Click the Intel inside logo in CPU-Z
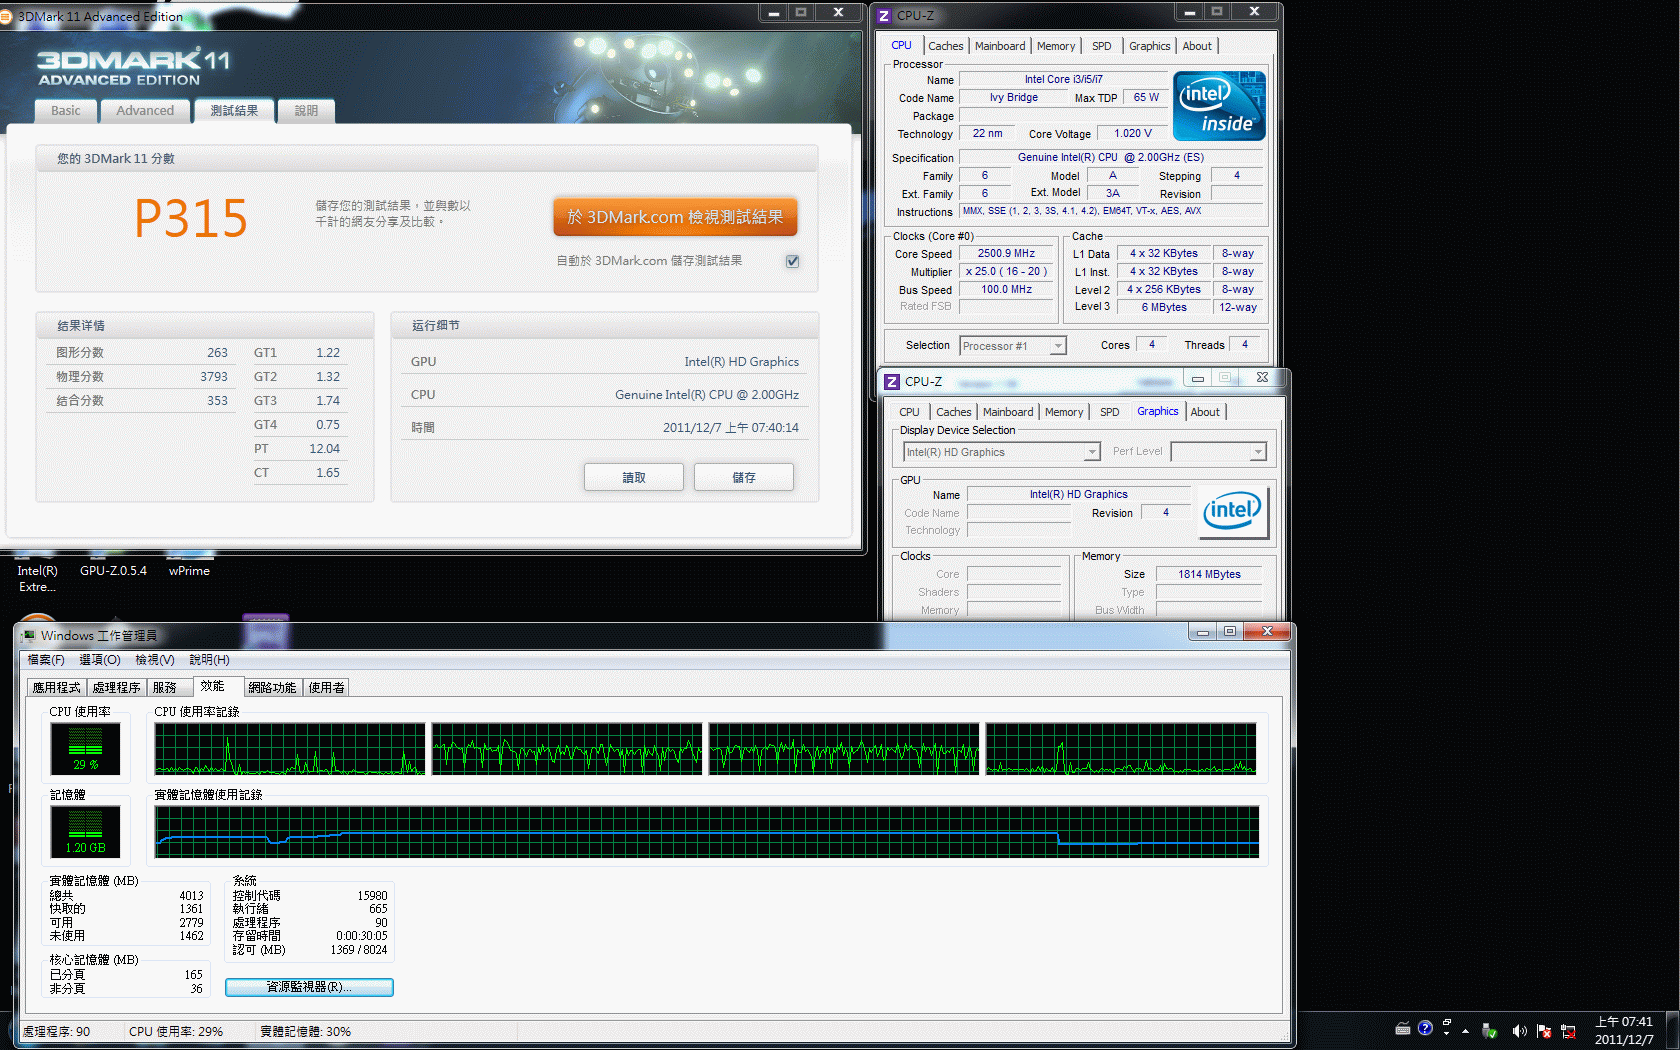Viewport: 1680px width, 1050px height. (1219, 106)
